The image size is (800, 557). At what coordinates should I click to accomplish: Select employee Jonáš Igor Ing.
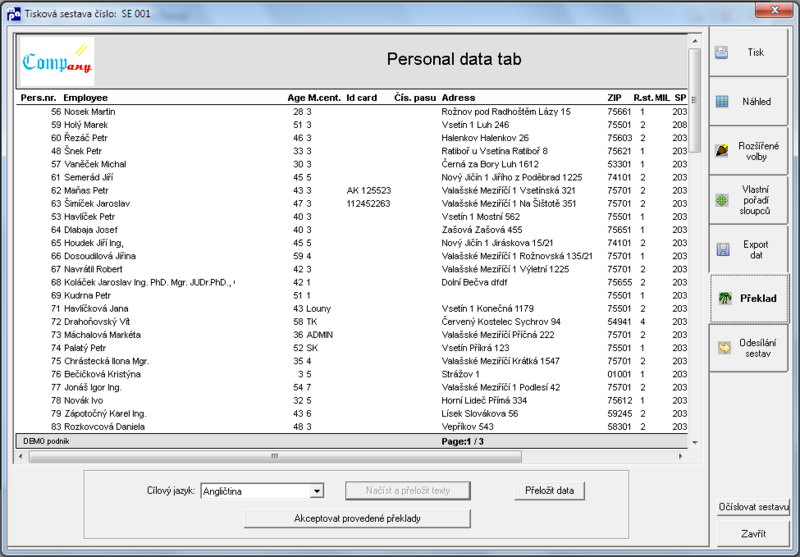coord(93,388)
